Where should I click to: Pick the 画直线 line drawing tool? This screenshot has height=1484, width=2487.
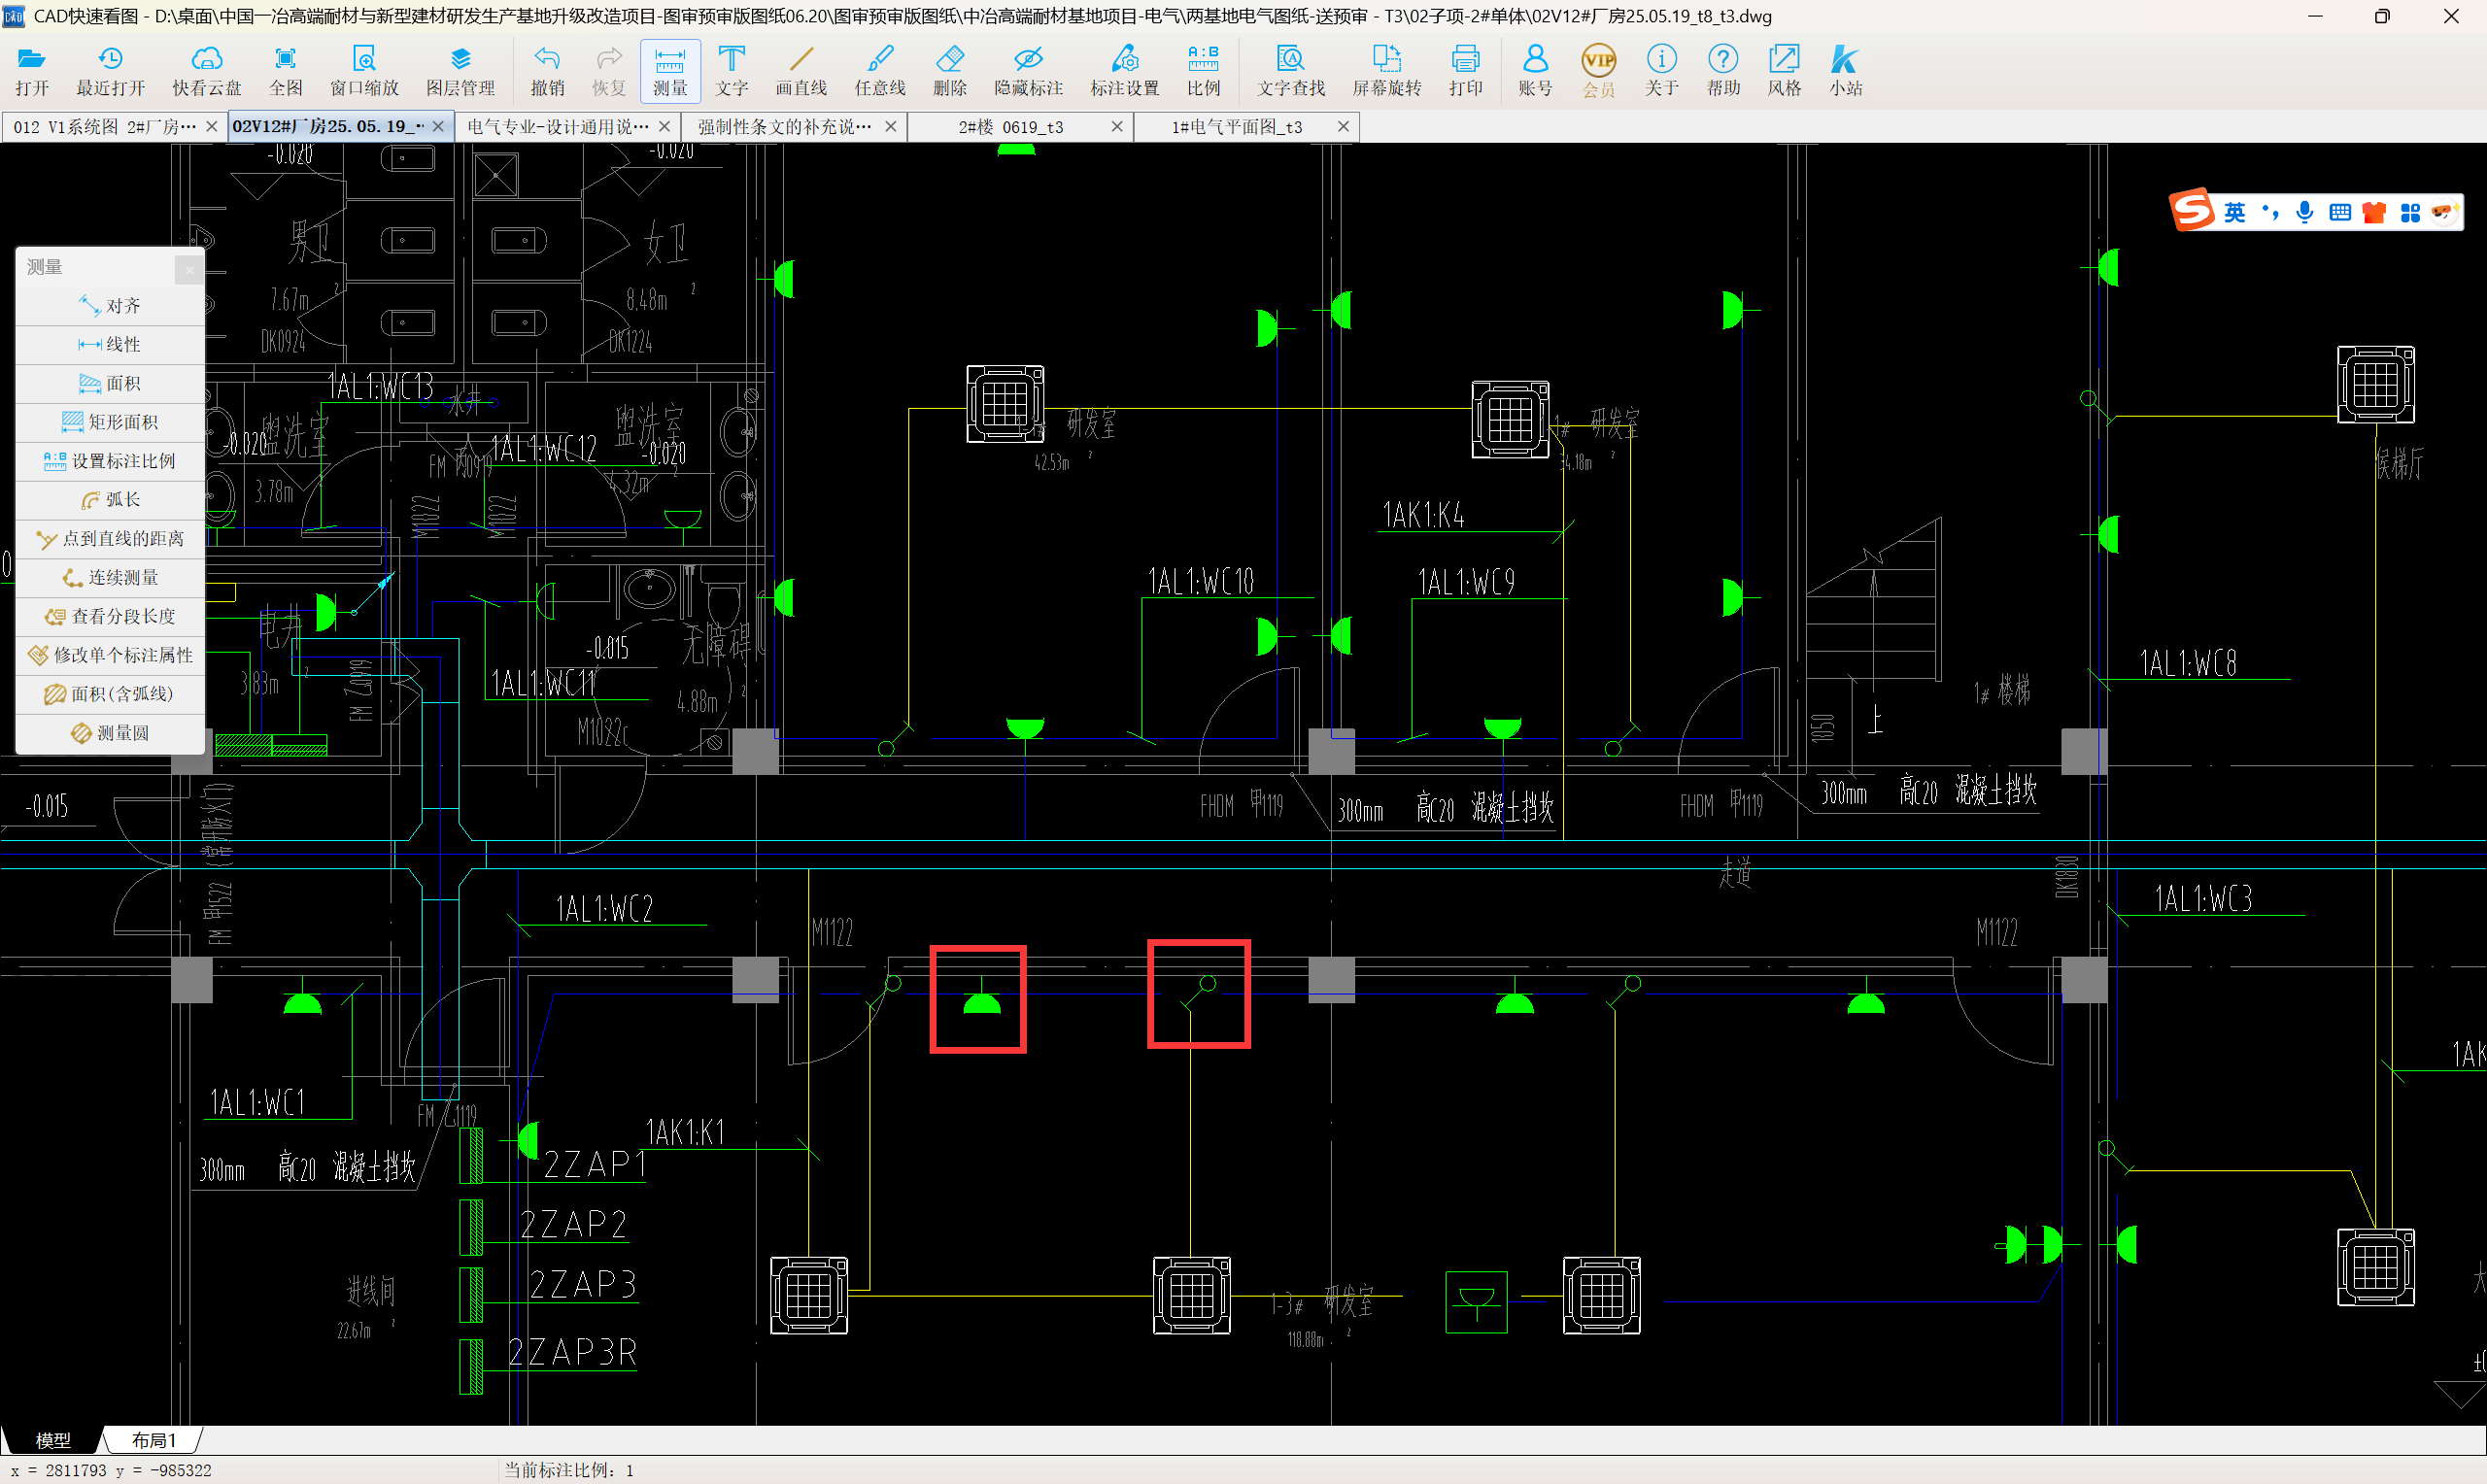pos(801,72)
